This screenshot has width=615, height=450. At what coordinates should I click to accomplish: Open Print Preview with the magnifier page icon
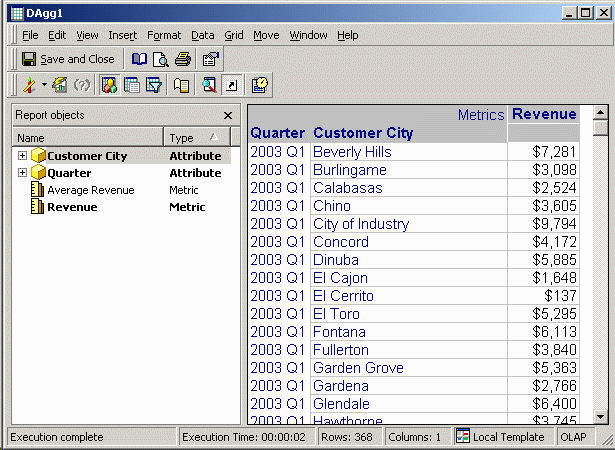160,59
